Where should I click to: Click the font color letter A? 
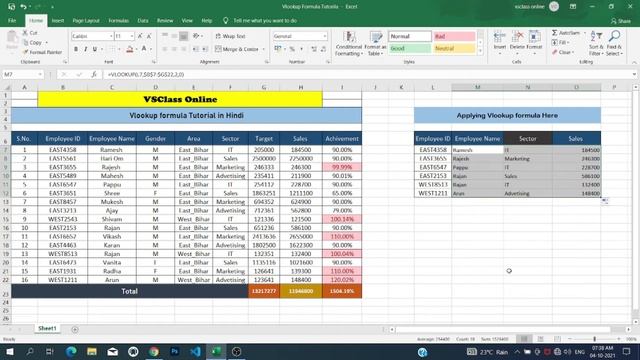144,49
